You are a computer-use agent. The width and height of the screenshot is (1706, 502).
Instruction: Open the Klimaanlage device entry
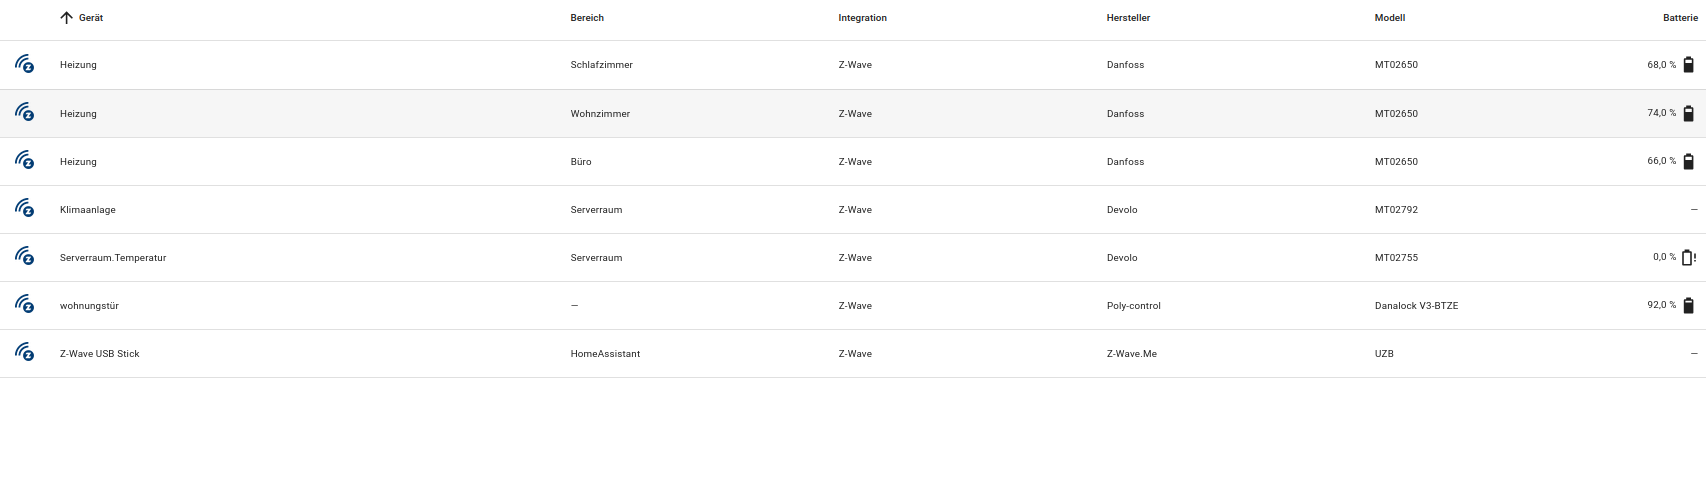click(88, 210)
